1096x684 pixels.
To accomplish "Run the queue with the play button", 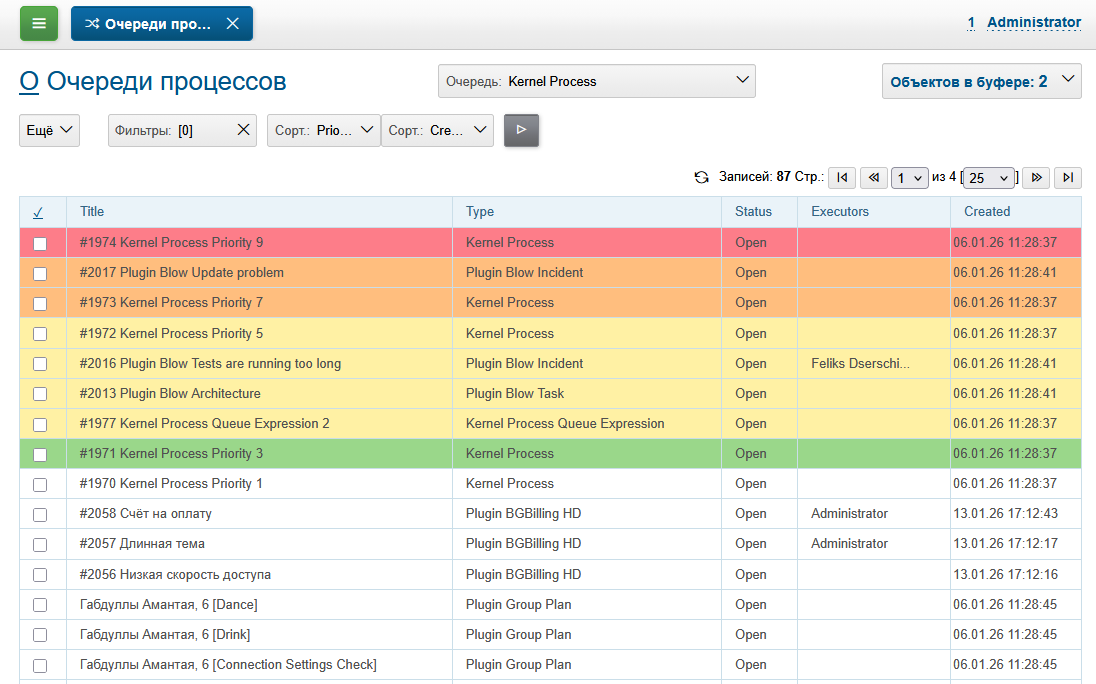I will click(x=521, y=130).
